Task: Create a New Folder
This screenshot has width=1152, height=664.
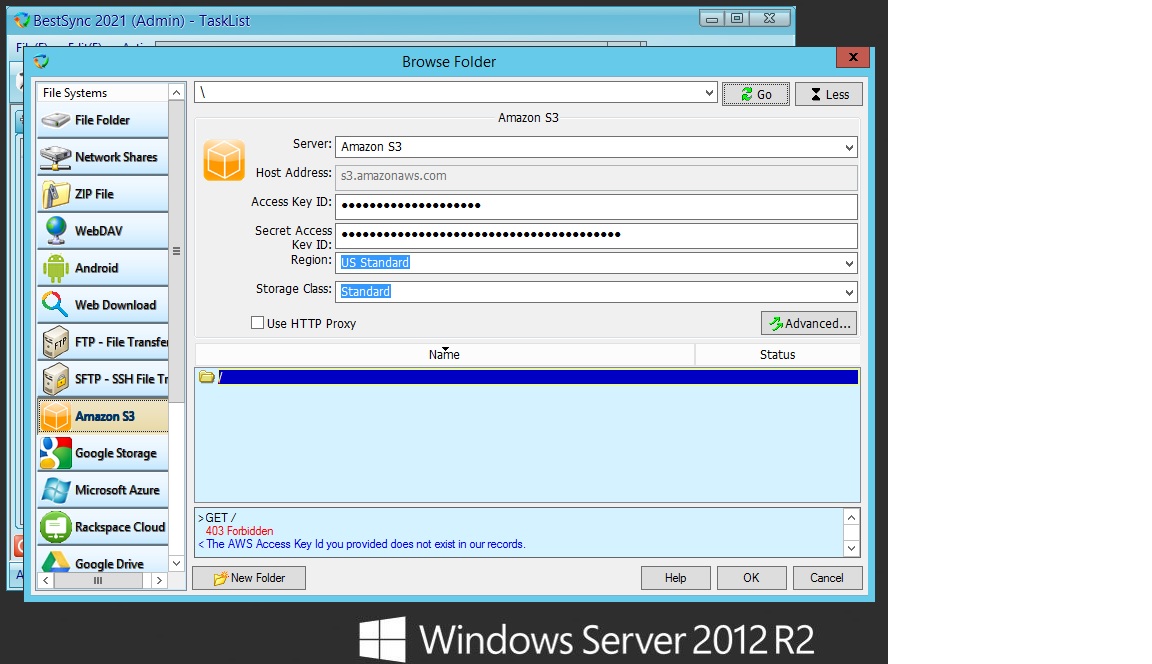Action: (x=249, y=578)
